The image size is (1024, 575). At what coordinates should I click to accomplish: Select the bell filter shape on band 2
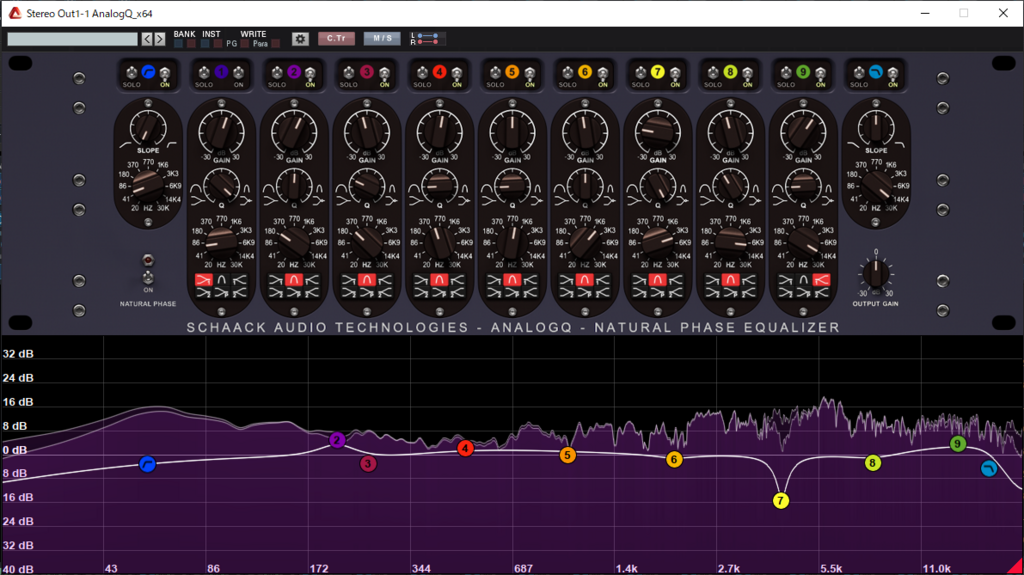tap(294, 280)
